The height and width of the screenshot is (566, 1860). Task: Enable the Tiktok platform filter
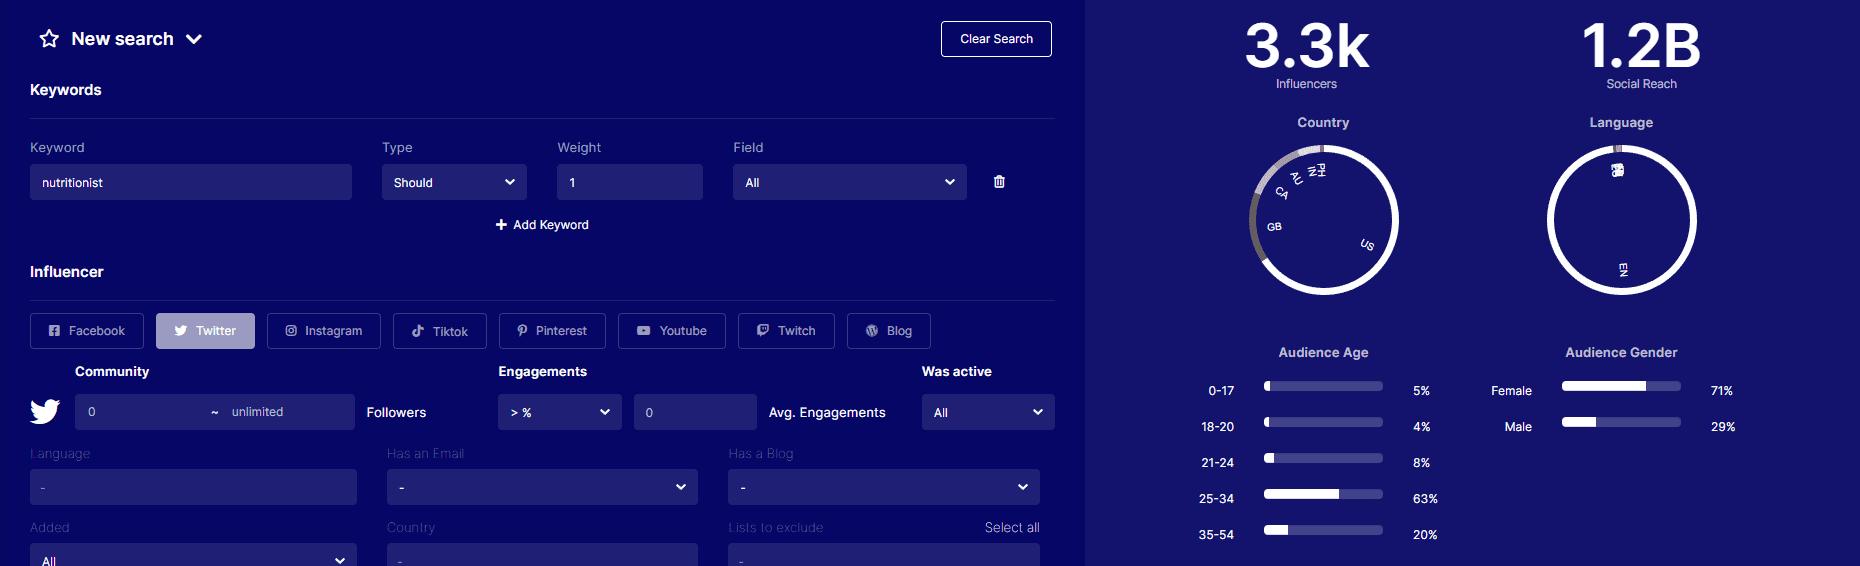tap(439, 331)
